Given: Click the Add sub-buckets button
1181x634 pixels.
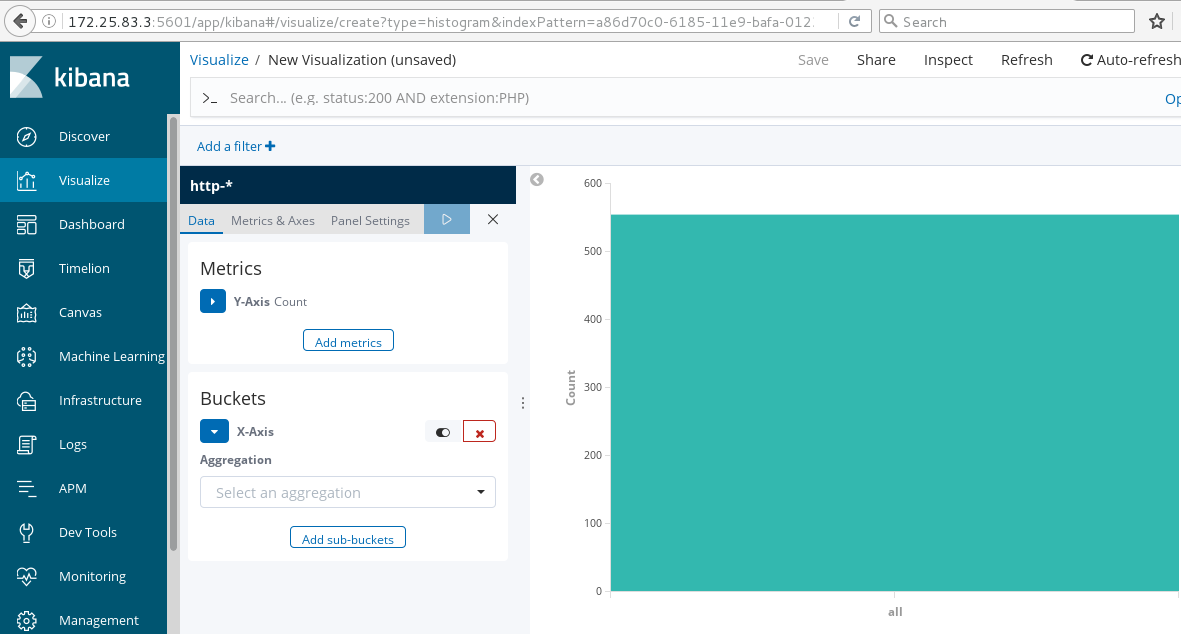Looking at the screenshot, I should point(348,538).
